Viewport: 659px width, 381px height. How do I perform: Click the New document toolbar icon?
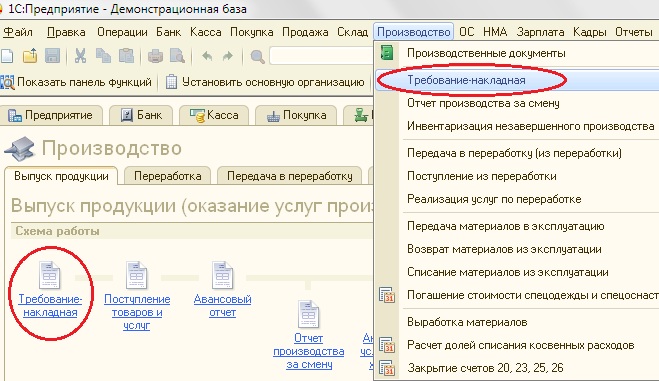click(x=6, y=56)
